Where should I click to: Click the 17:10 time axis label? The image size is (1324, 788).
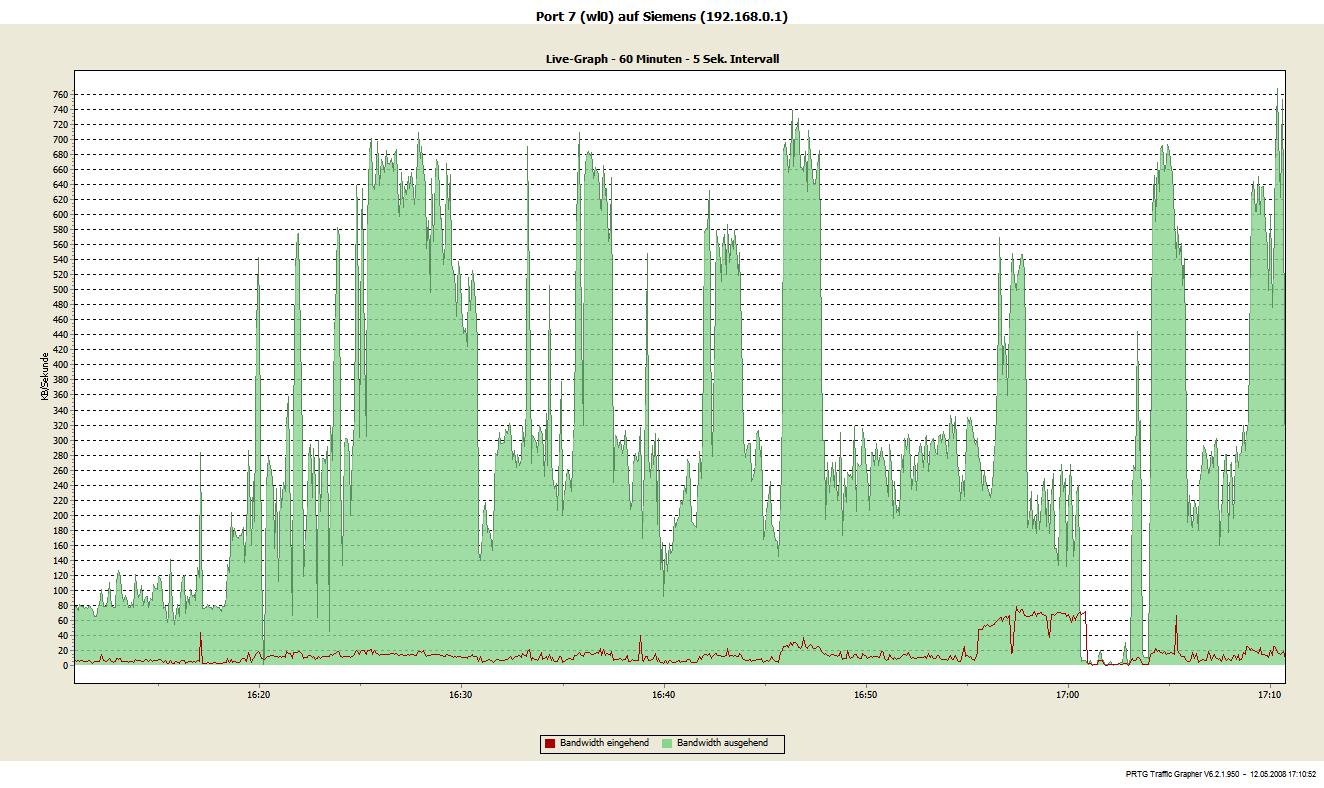click(x=1269, y=694)
